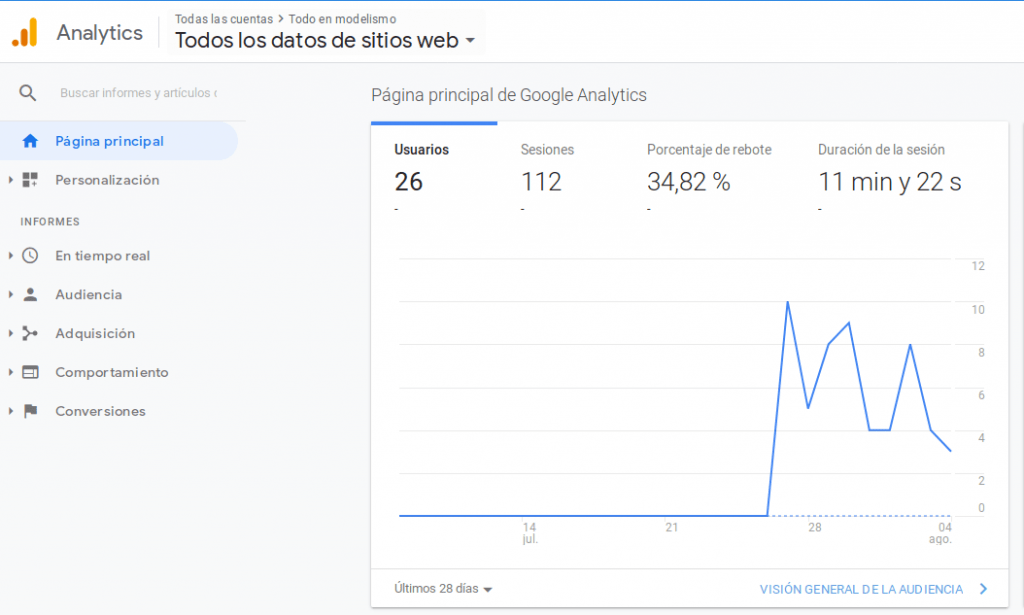Click the 04 ago. axis date label
This screenshot has width=1024, height=615.
pyautogui.click(x=940, y=533)
